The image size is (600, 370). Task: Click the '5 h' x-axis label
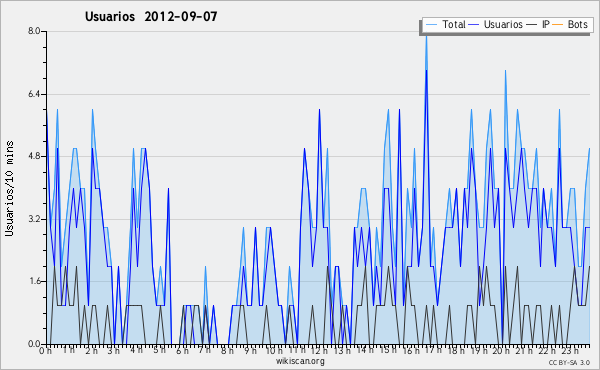point(159,350)
